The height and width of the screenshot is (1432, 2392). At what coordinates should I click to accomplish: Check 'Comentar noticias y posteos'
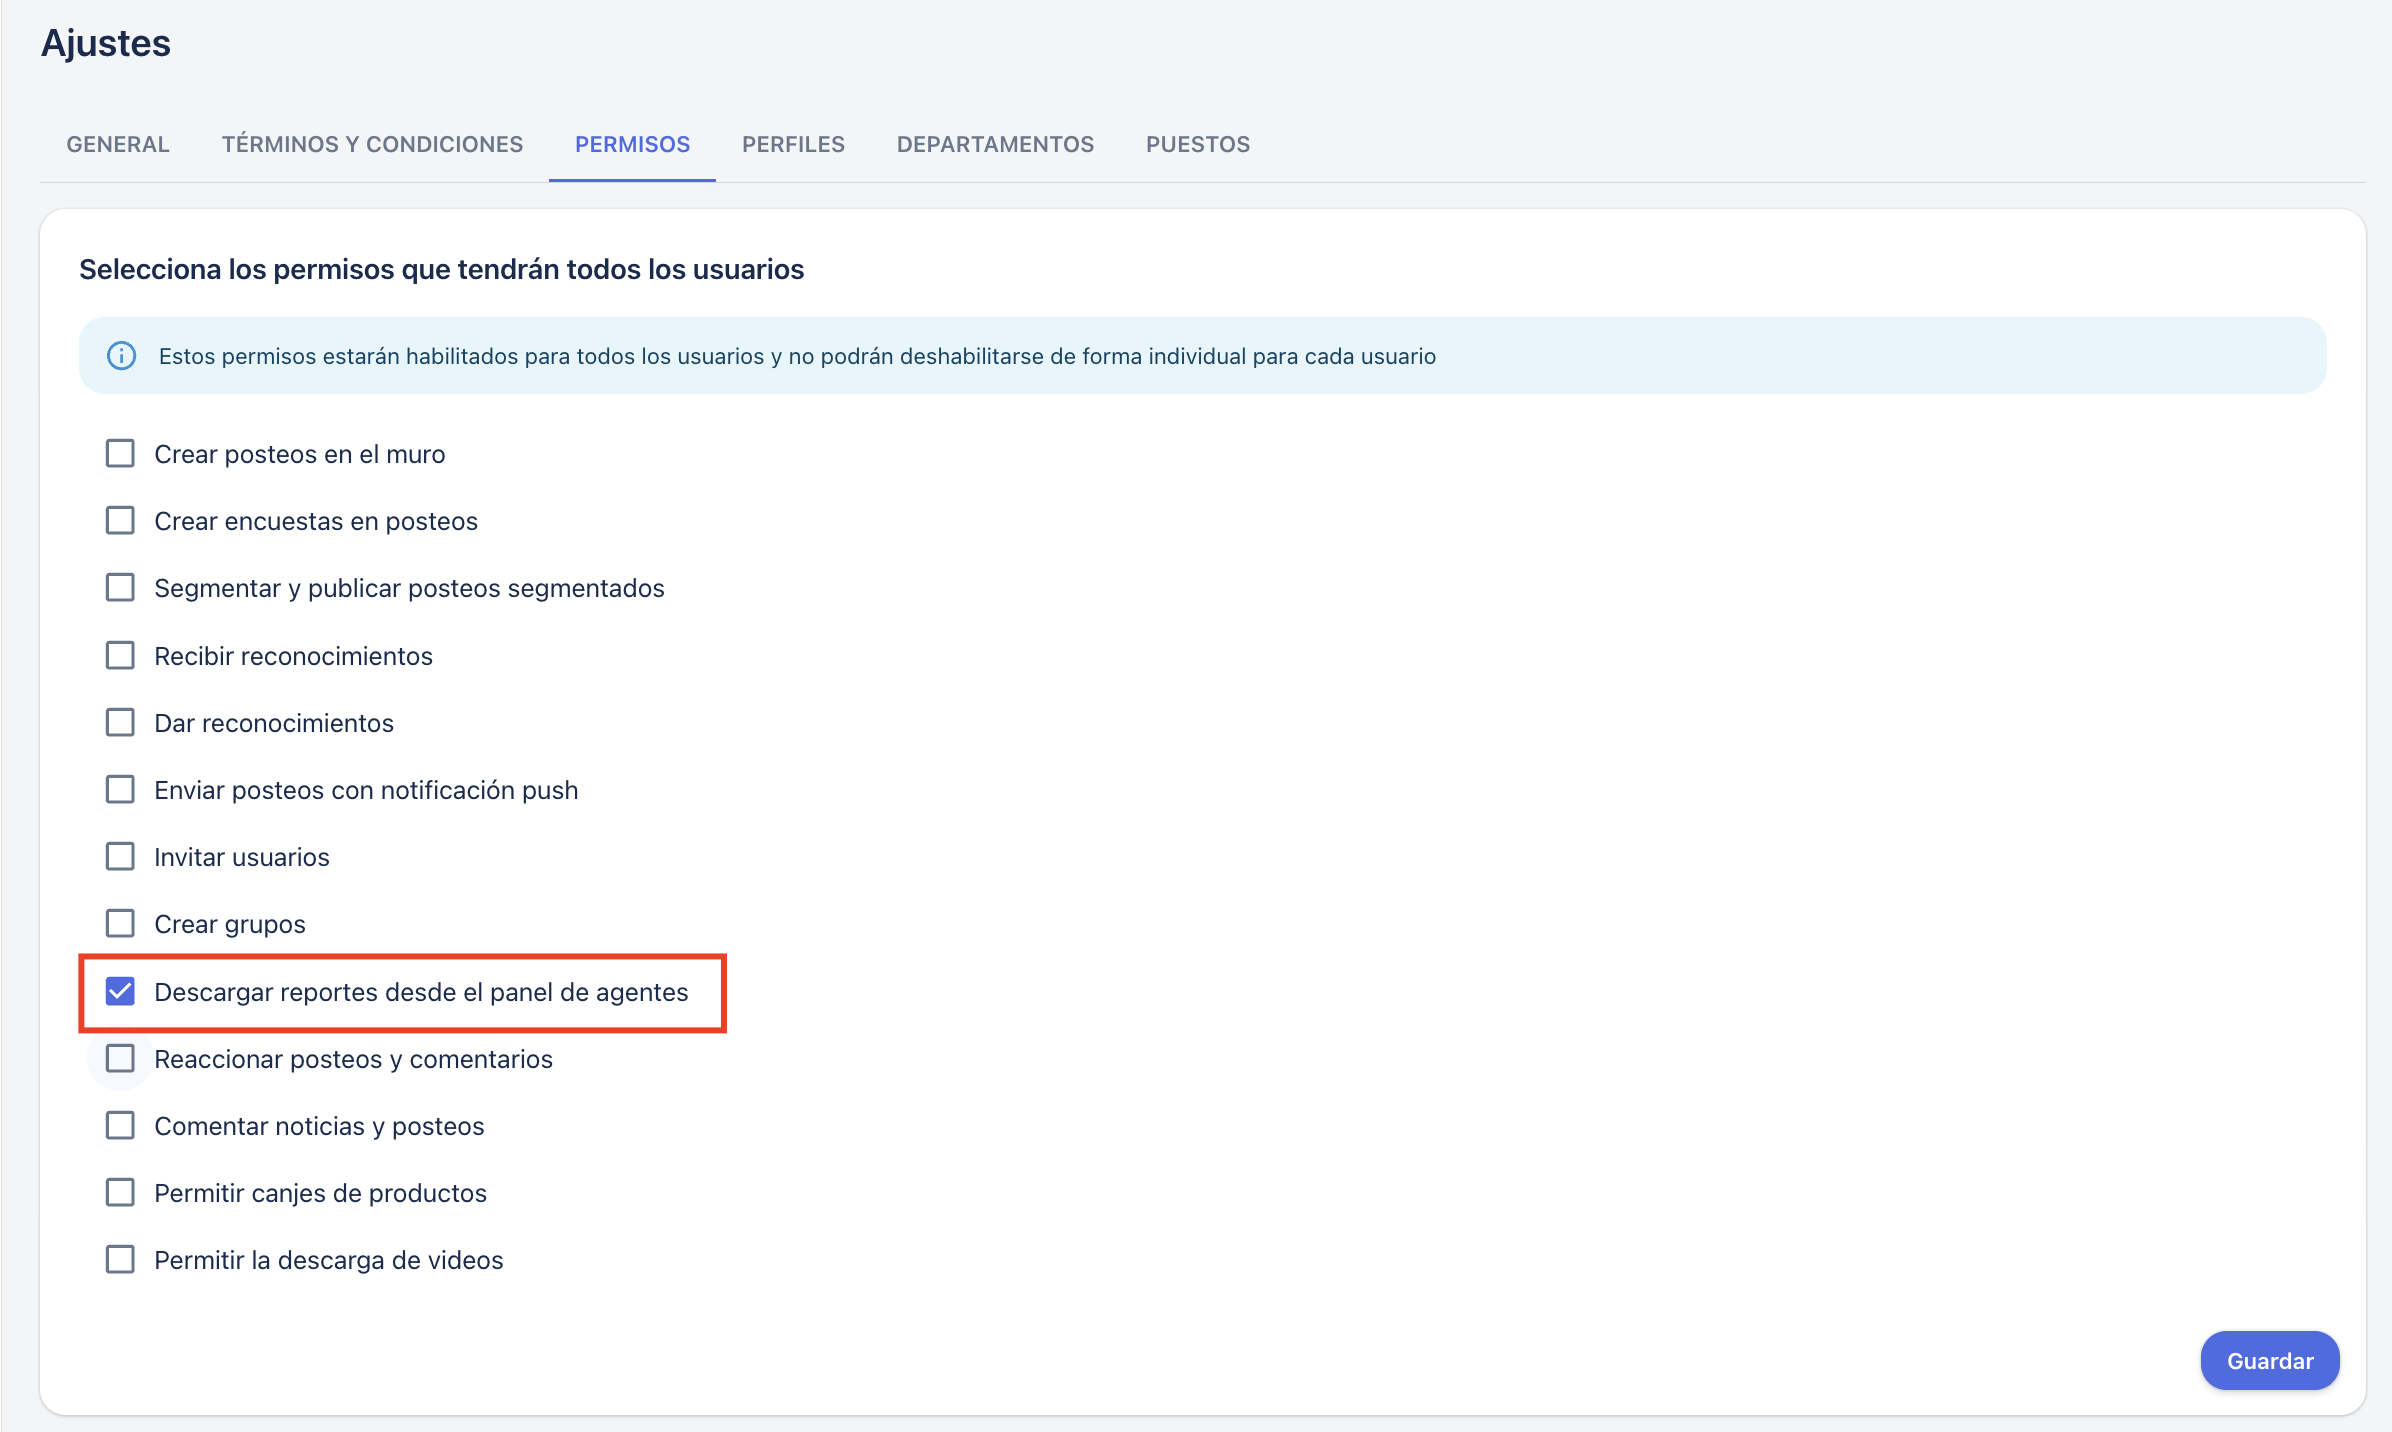point(120,1125)
